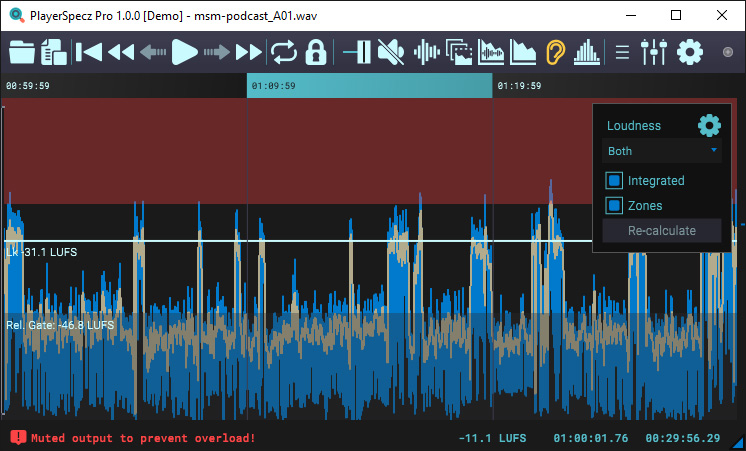The width and height of the screenshot is (746, 451).
Task: Click the ear loudness icon
Action: coord(556,51)
